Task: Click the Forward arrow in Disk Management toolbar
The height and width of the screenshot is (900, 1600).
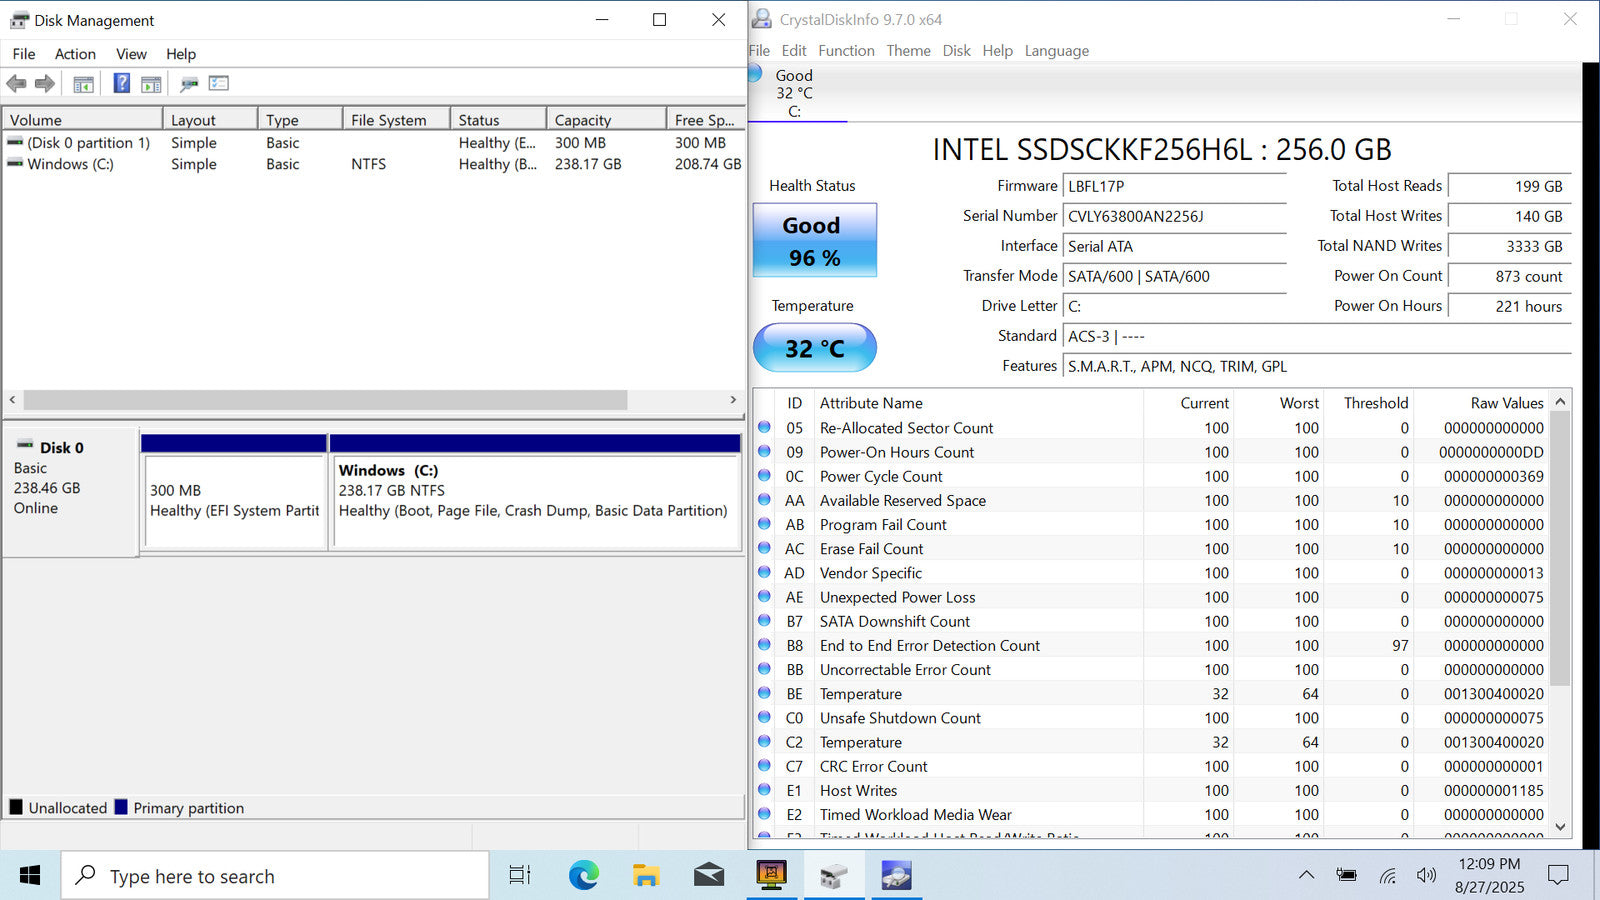Action: [45, 84]
